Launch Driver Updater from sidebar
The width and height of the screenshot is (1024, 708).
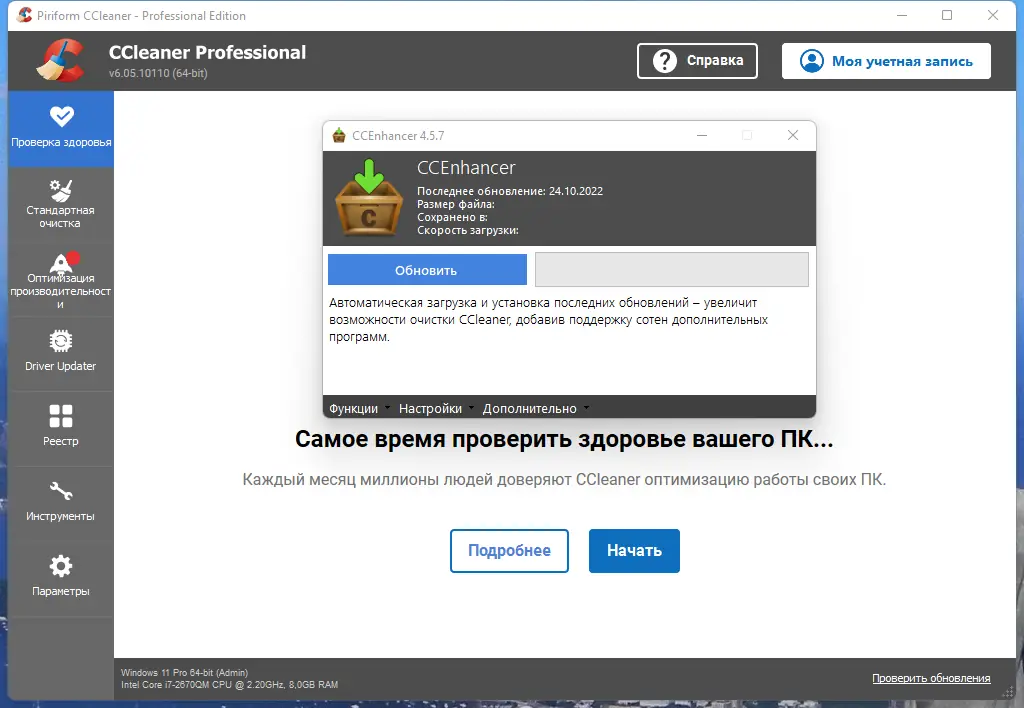coord(61,353)
